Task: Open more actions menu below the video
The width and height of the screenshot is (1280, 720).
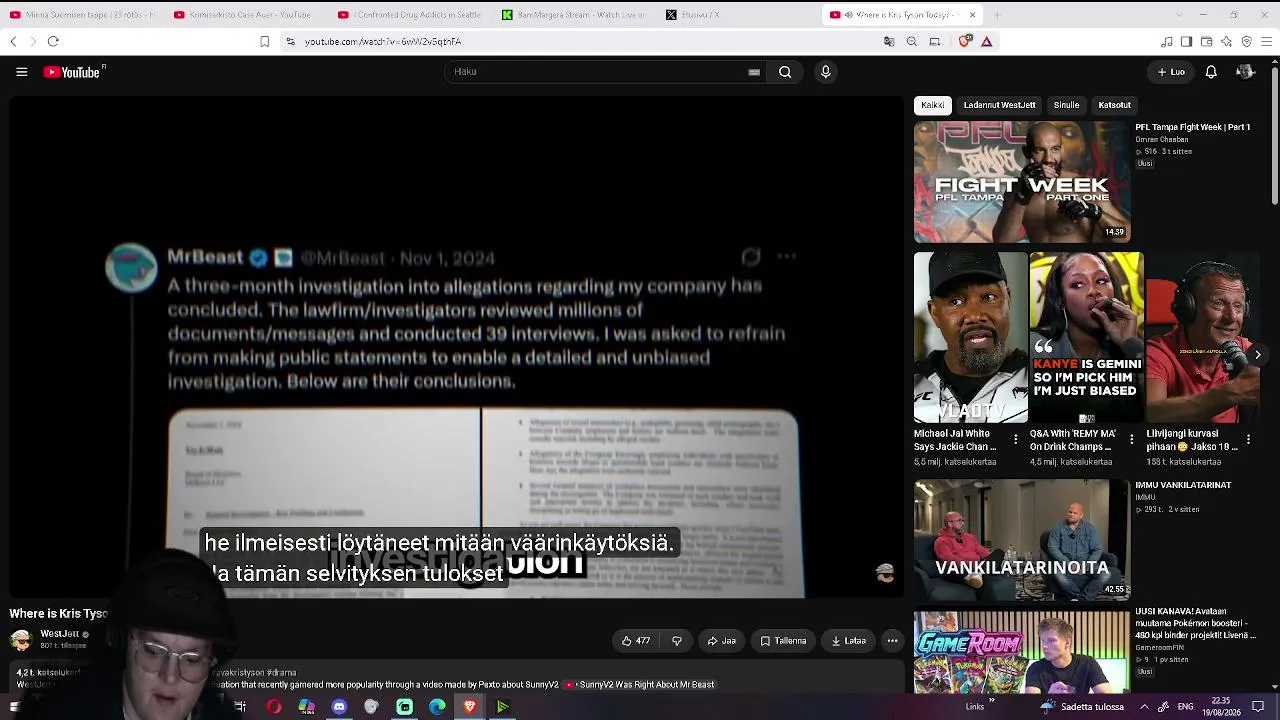Action: [x=892, y=641]
